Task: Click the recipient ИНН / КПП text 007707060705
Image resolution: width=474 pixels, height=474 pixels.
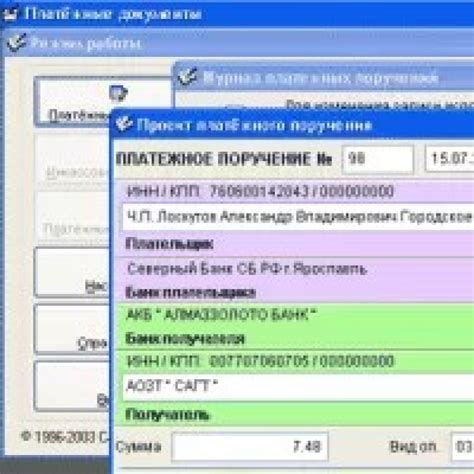Action: pyautogui.click(x=260, y=361)
